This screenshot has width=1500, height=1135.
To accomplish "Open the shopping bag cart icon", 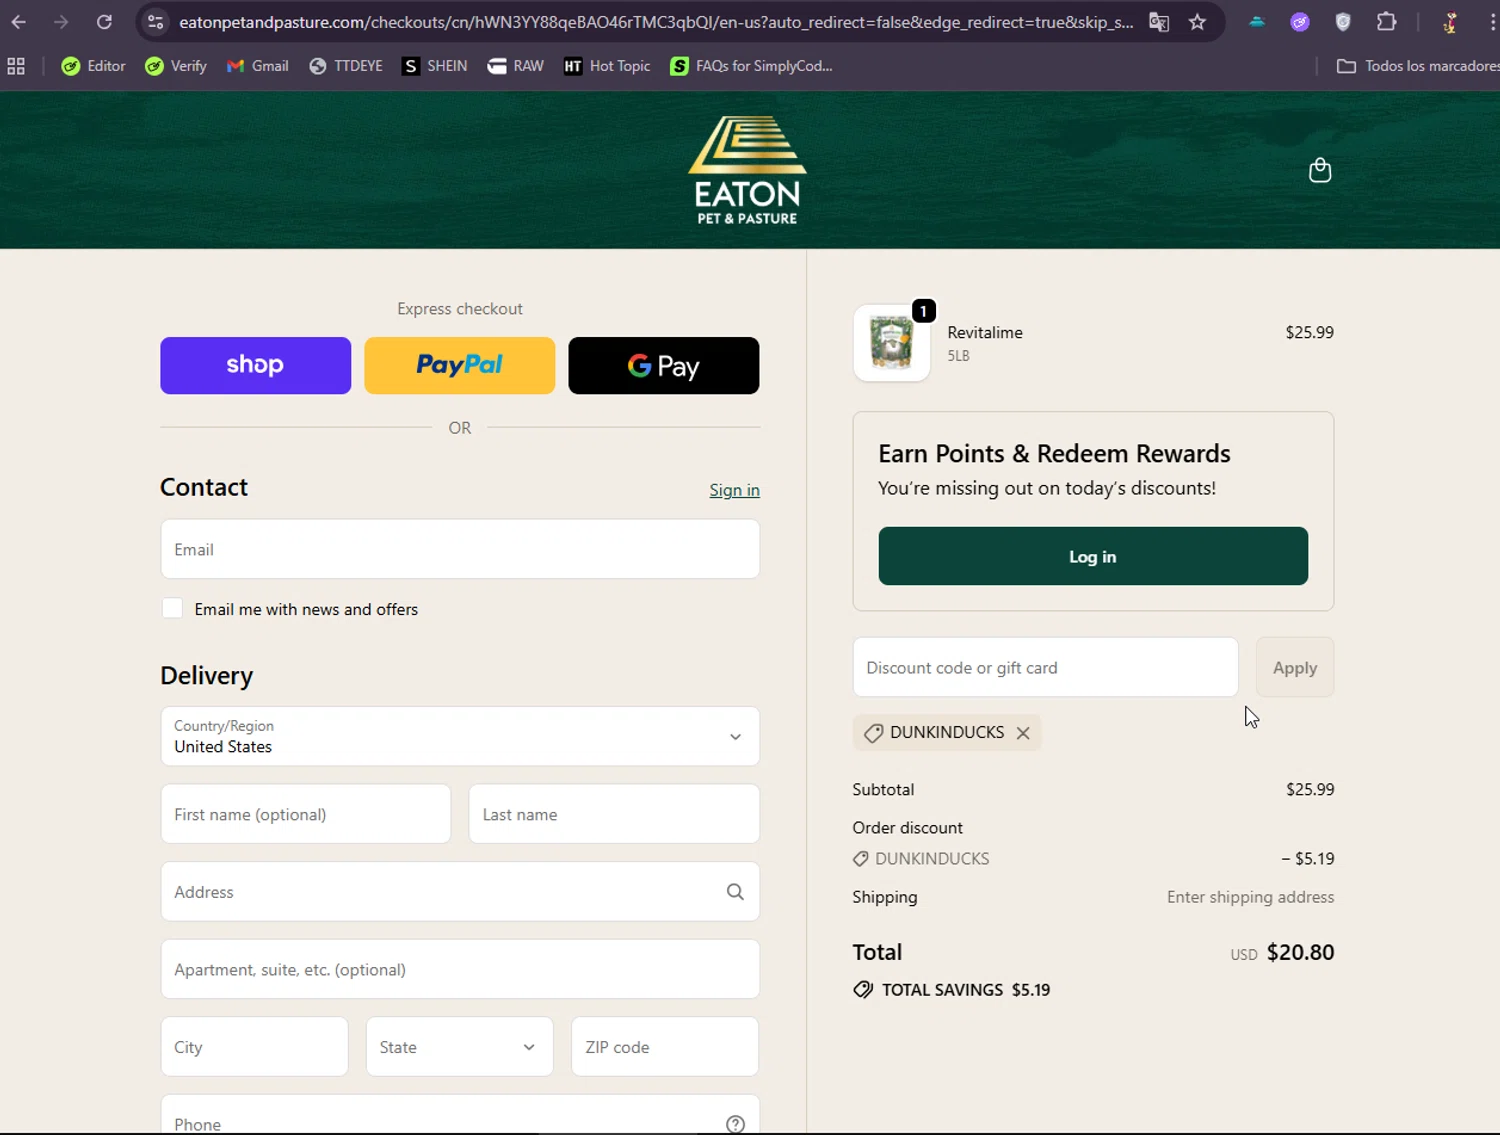I will pos(1320,170).
